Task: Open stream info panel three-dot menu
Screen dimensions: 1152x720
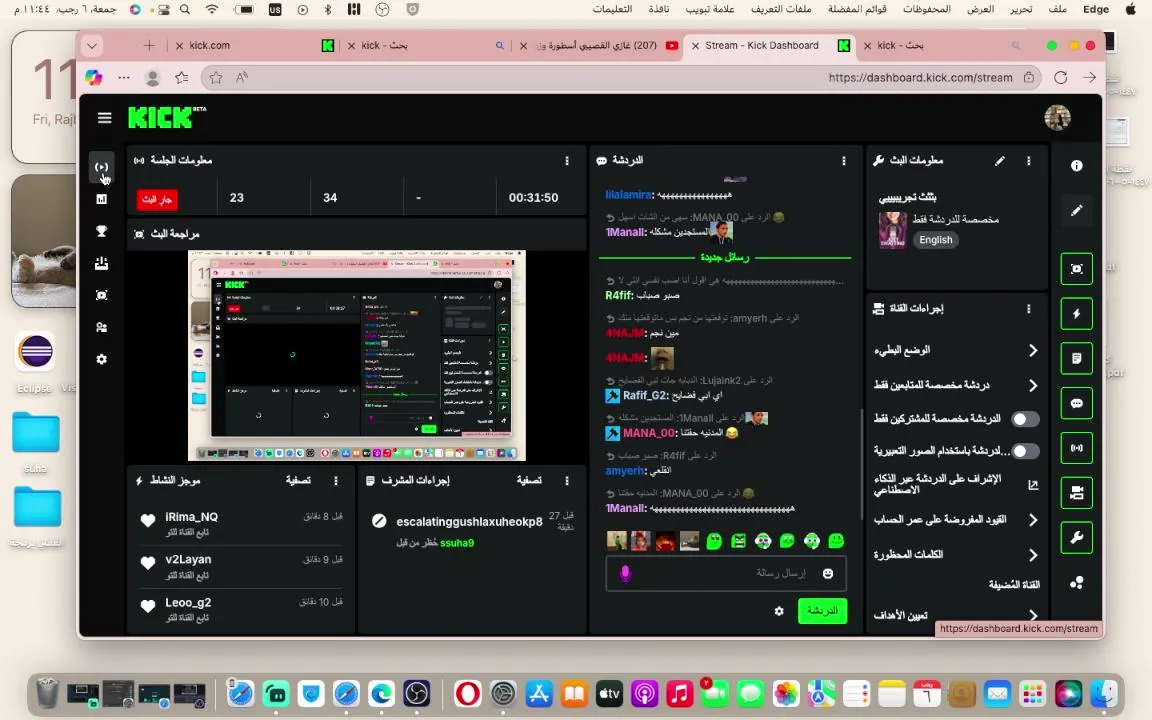Action: (1029, 161)
